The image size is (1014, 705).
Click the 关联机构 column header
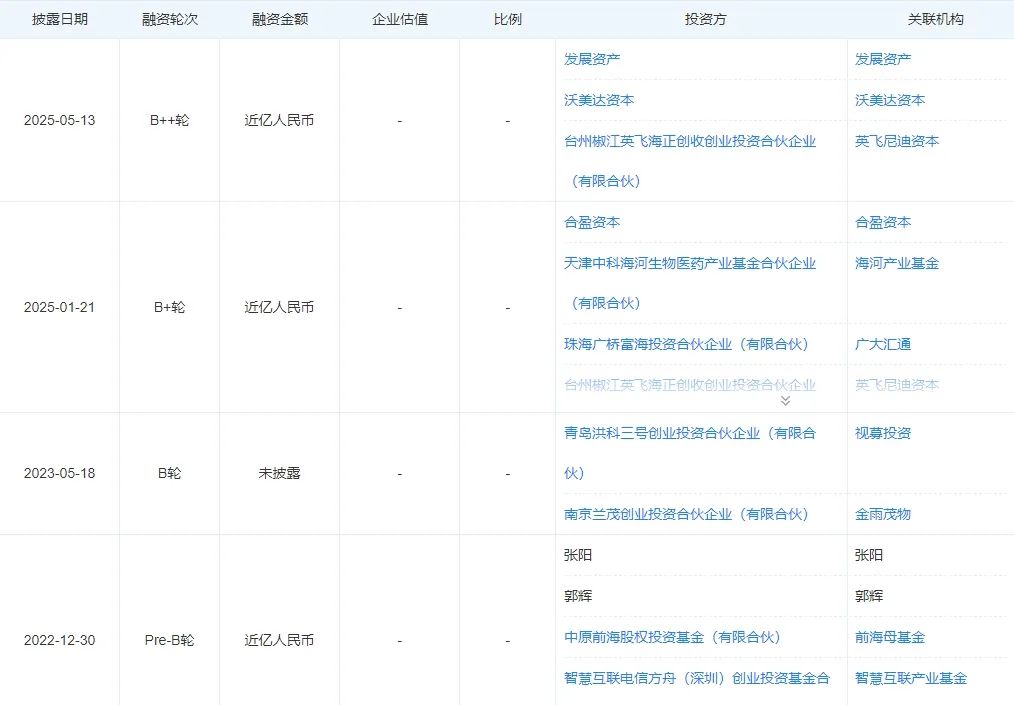[x=935, y=19]
